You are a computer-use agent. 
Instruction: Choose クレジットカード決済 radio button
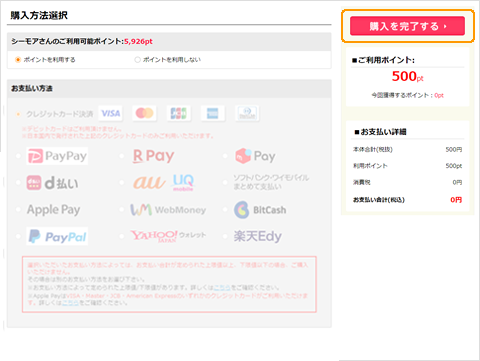pyautogui.click(x=18, y=114)
